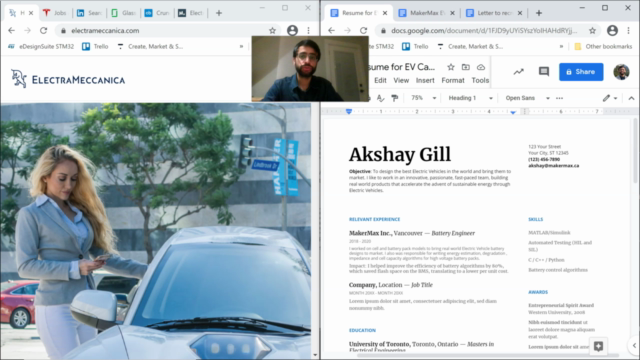
Task: Open Trello bookmark in right window
Action: point(415,47)
